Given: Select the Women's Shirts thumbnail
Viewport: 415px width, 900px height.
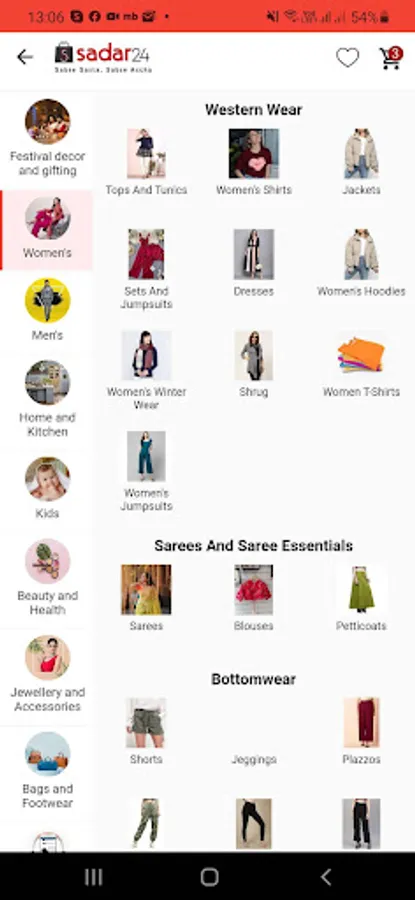Looking at the screenshot, I should [x=254, y=153].
